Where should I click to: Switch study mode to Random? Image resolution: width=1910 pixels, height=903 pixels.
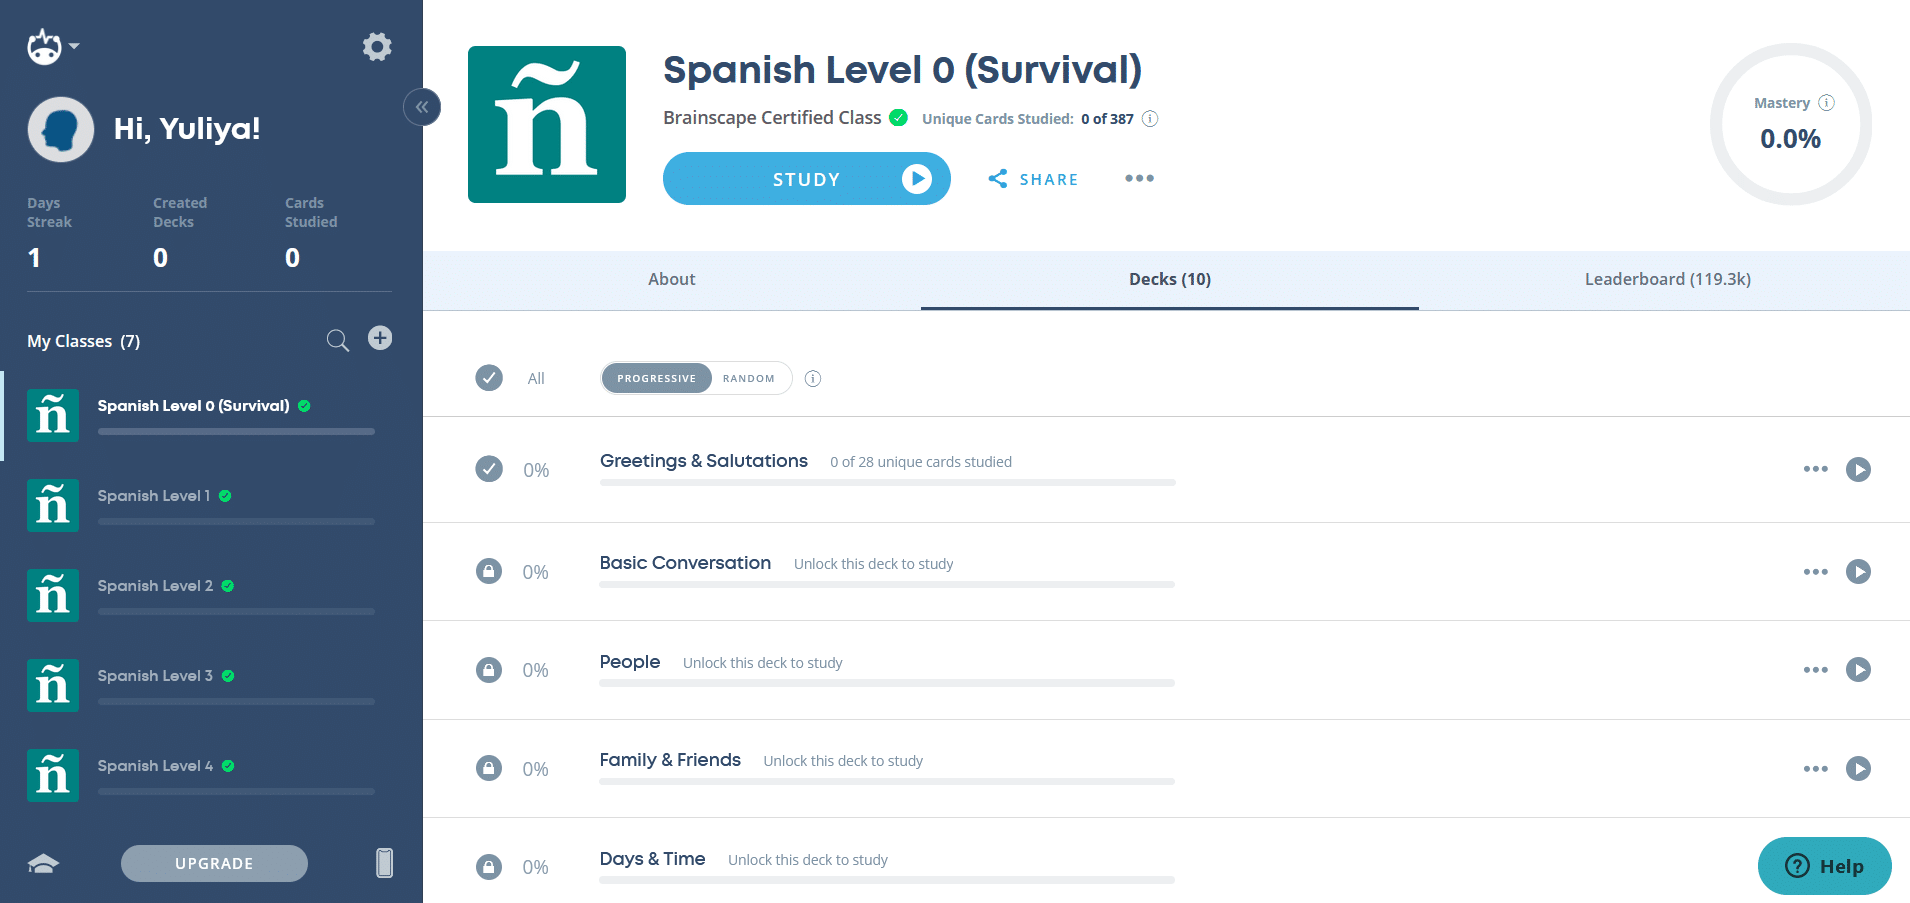[x=748, y=378]
